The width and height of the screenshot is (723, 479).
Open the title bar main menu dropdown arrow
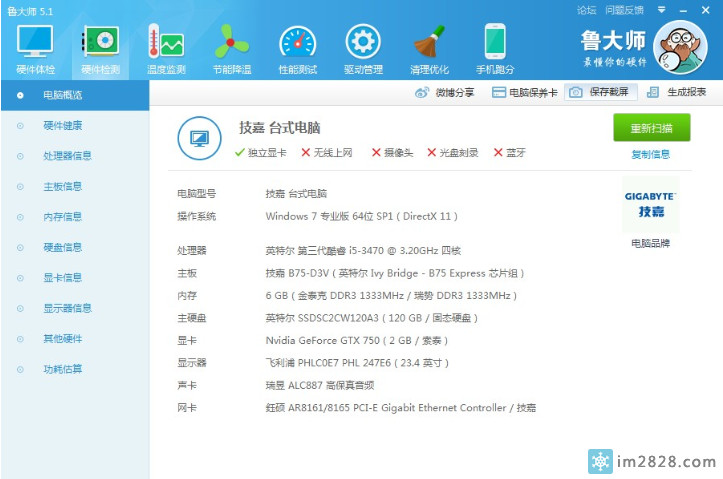(x=661, y=9)
